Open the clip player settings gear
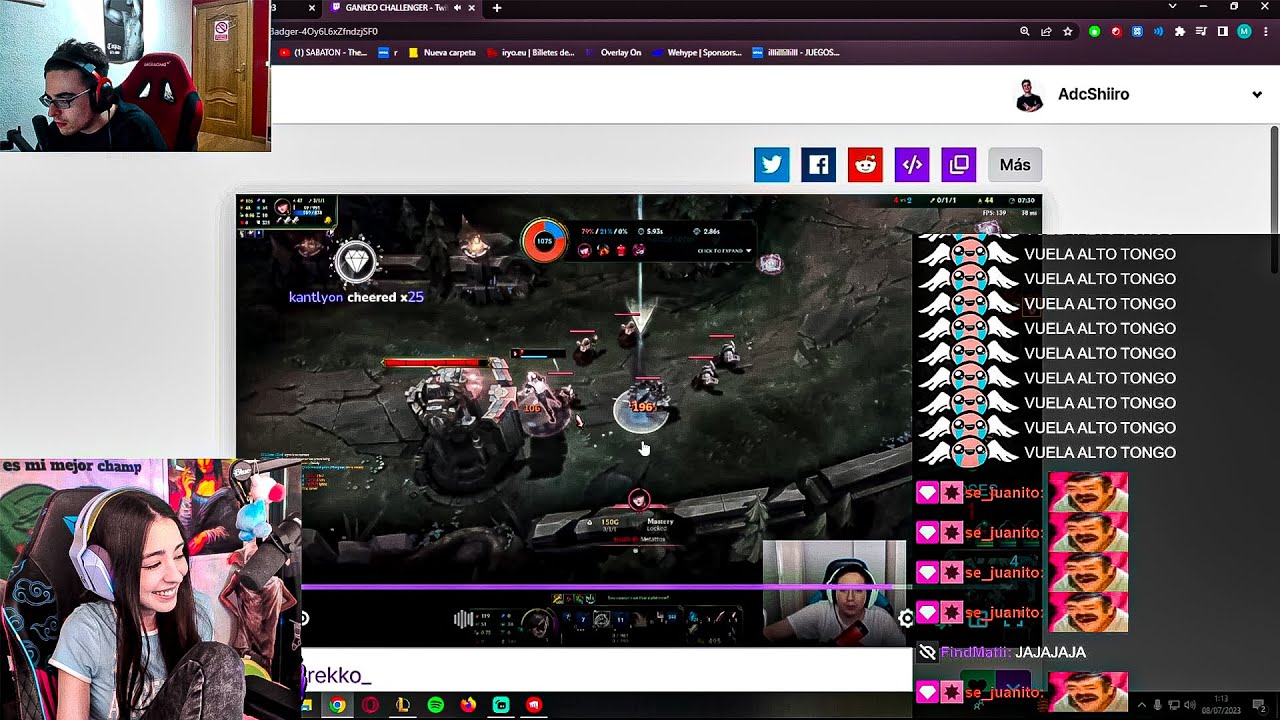The width and height of the screenshot is (1280, 720). [906, 619]
